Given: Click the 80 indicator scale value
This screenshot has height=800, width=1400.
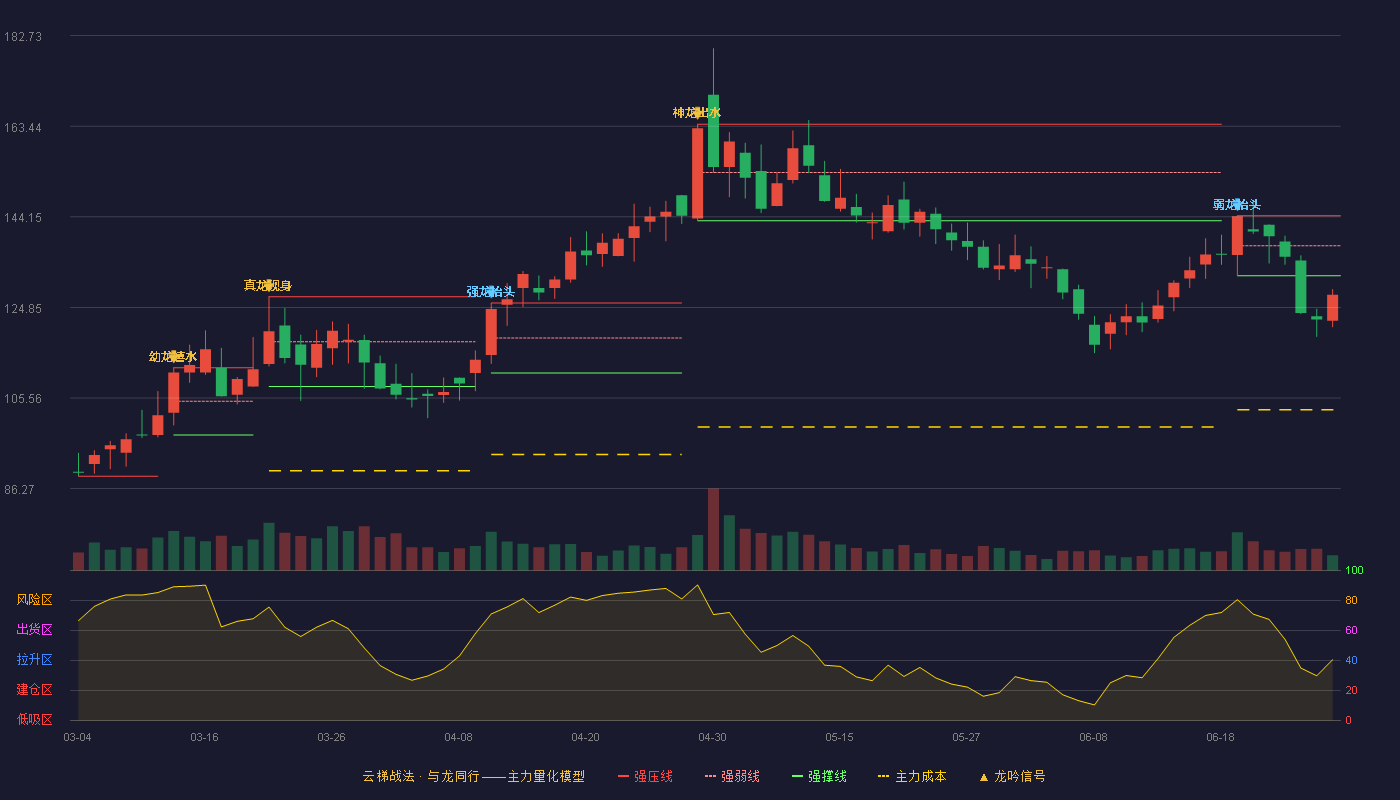Looking at the screenshot, I should [1350, 600].
